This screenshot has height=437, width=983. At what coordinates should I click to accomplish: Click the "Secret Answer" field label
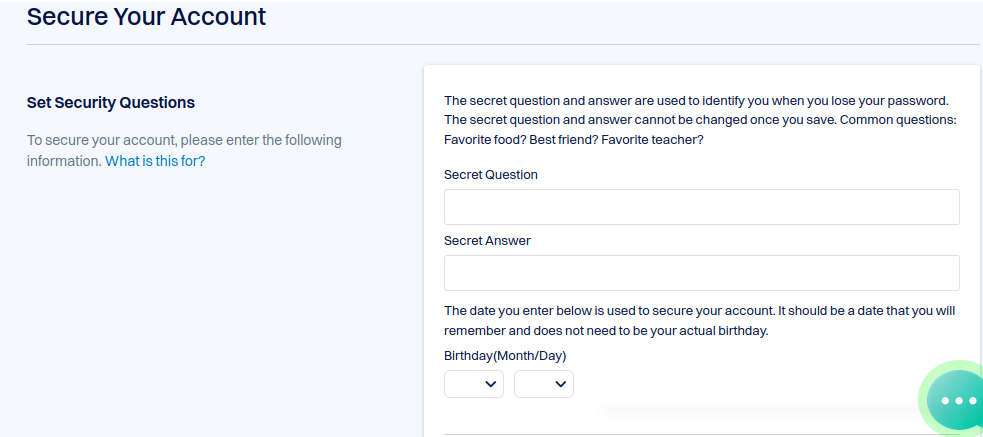click(x=487, y=241)
